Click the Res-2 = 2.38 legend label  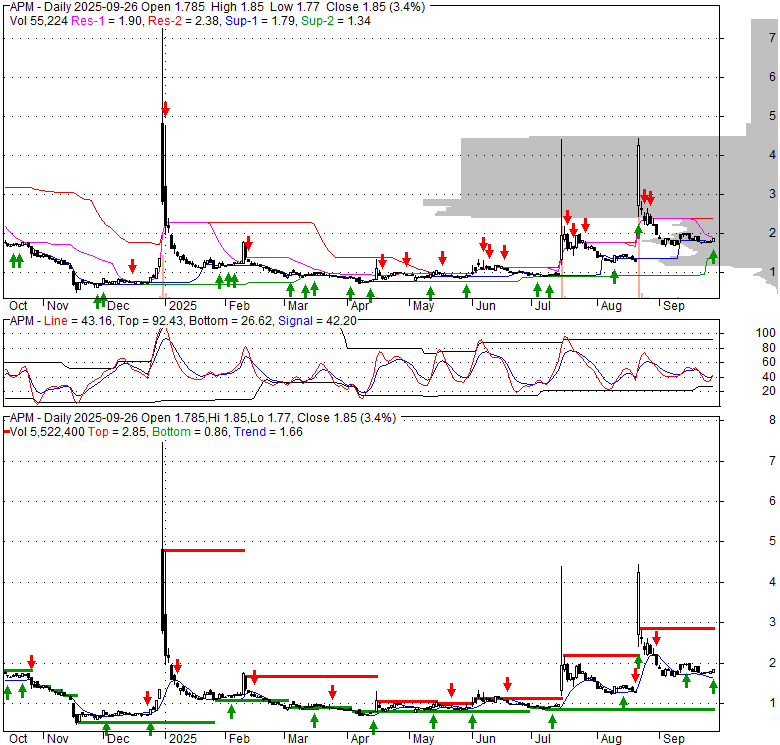184,21
